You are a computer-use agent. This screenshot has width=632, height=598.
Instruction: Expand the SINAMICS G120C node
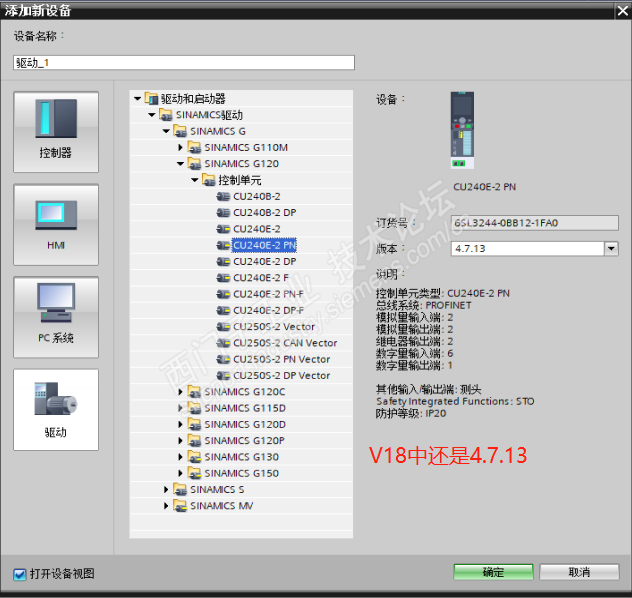tap(180, 392)
